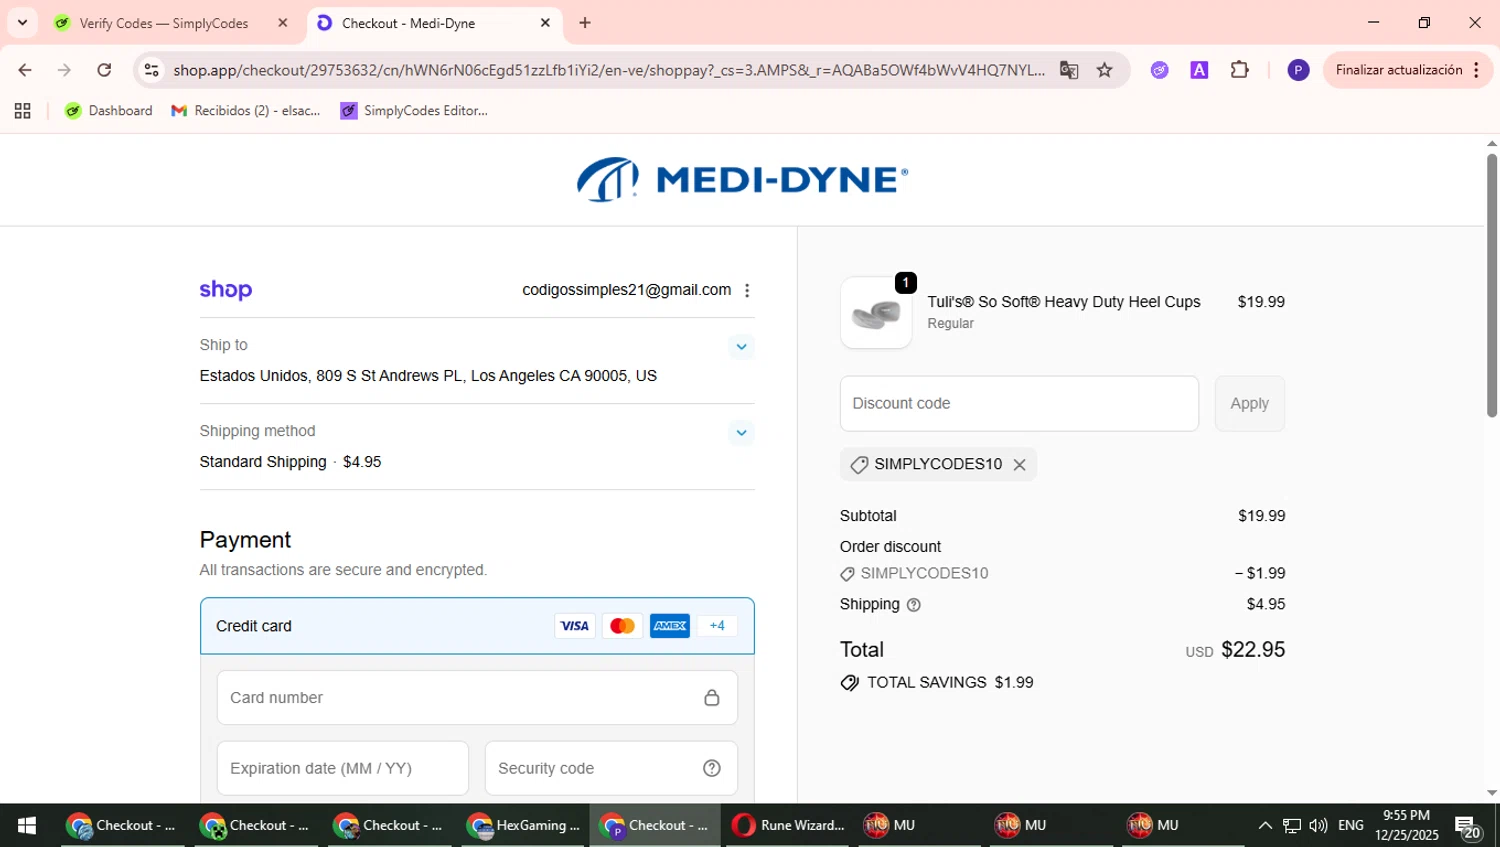Click the Medi-Dyne logo
Screen dimensions: 1500x847
pos(742,180)
